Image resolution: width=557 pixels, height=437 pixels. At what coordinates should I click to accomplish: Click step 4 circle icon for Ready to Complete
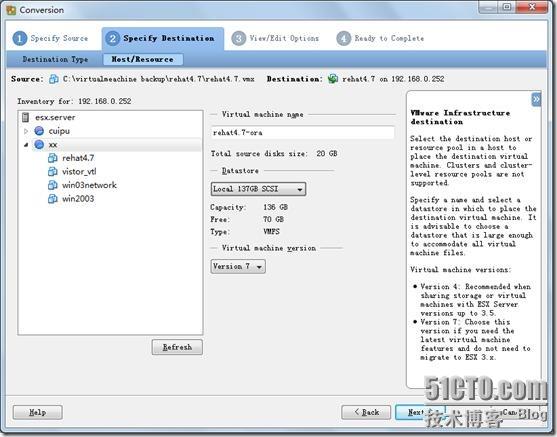344,38
